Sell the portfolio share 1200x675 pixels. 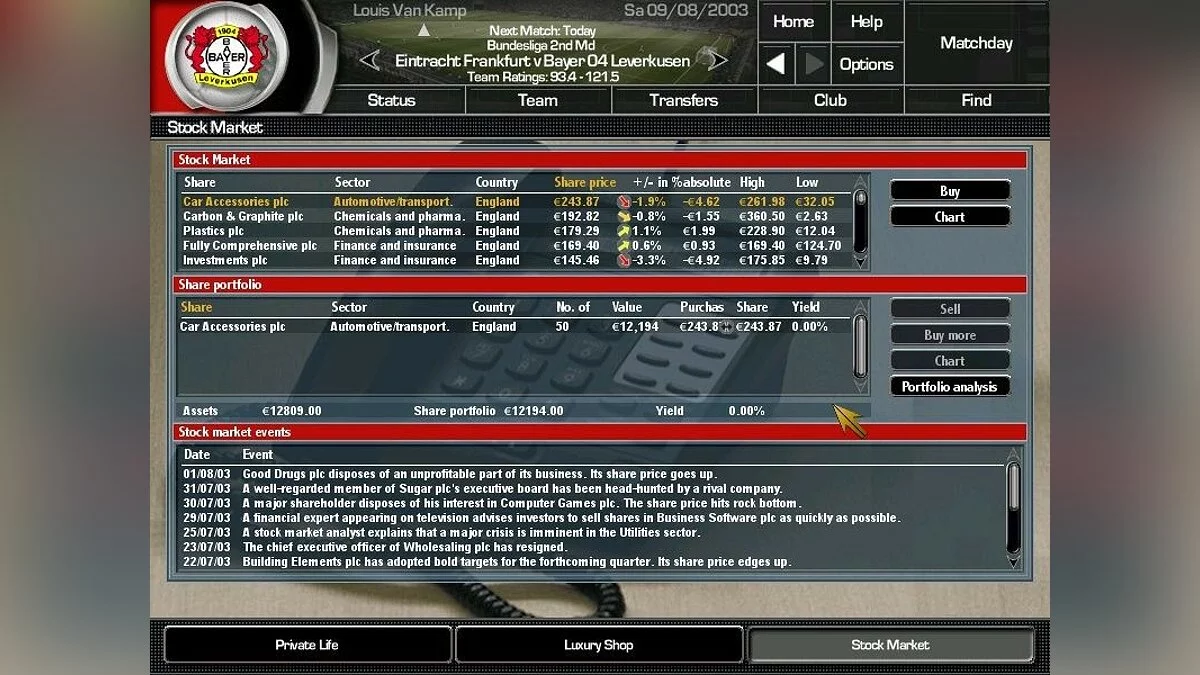pyautogui.click(x=950, y=309)
